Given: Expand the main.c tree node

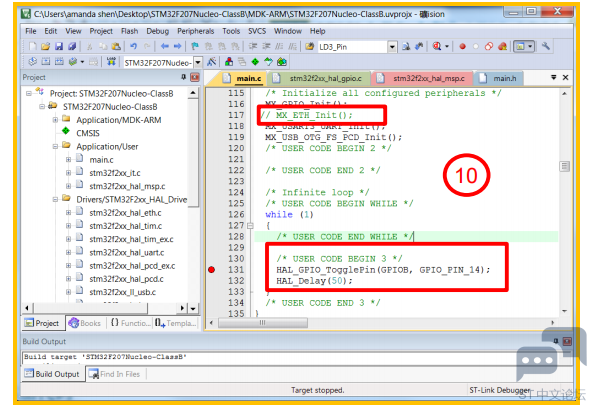Looking at the screenshot, I should [68, 159].
